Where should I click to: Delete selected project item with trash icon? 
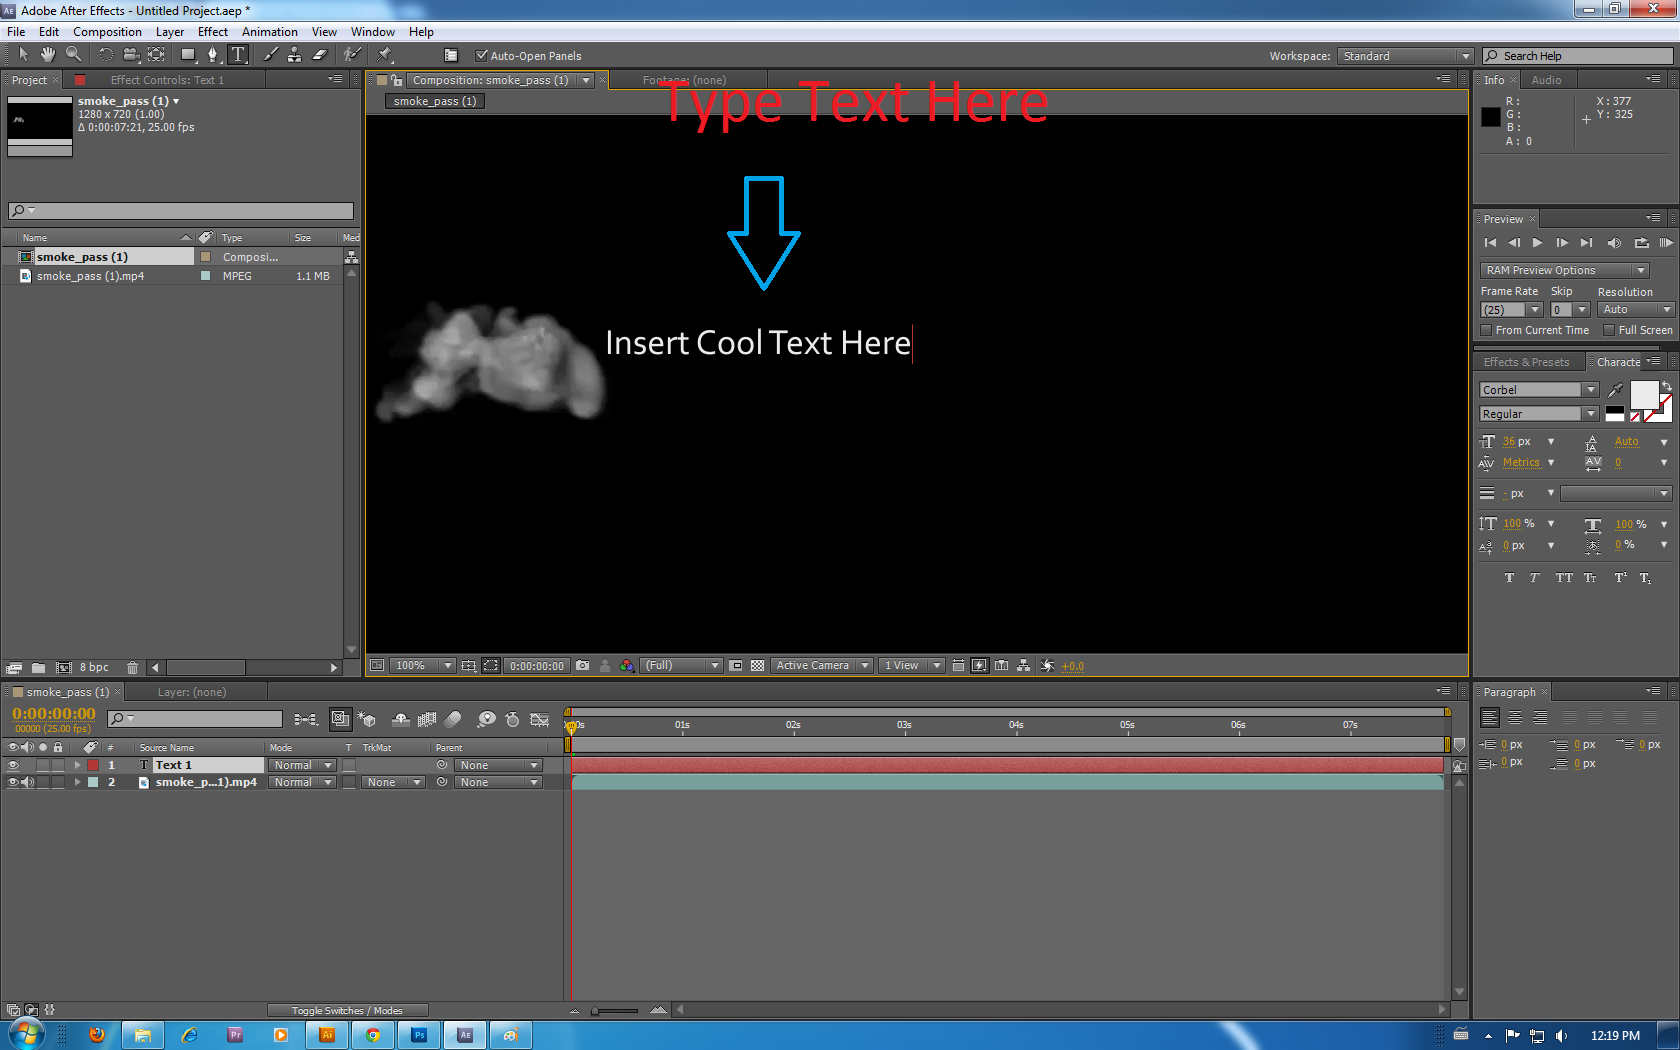(x=132, y=668)
